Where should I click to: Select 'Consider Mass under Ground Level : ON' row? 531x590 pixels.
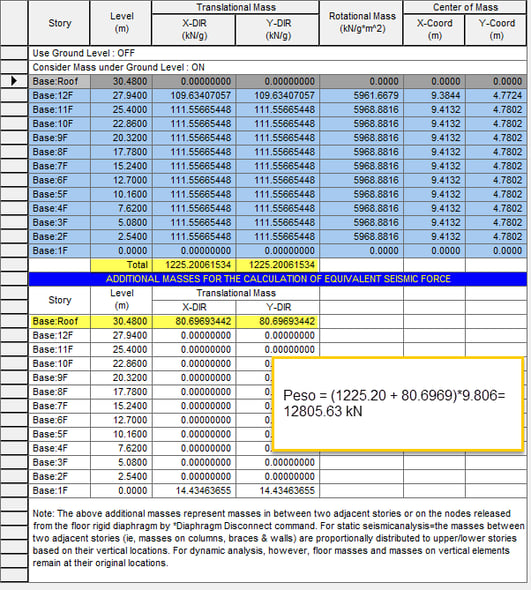coord(278,67)
